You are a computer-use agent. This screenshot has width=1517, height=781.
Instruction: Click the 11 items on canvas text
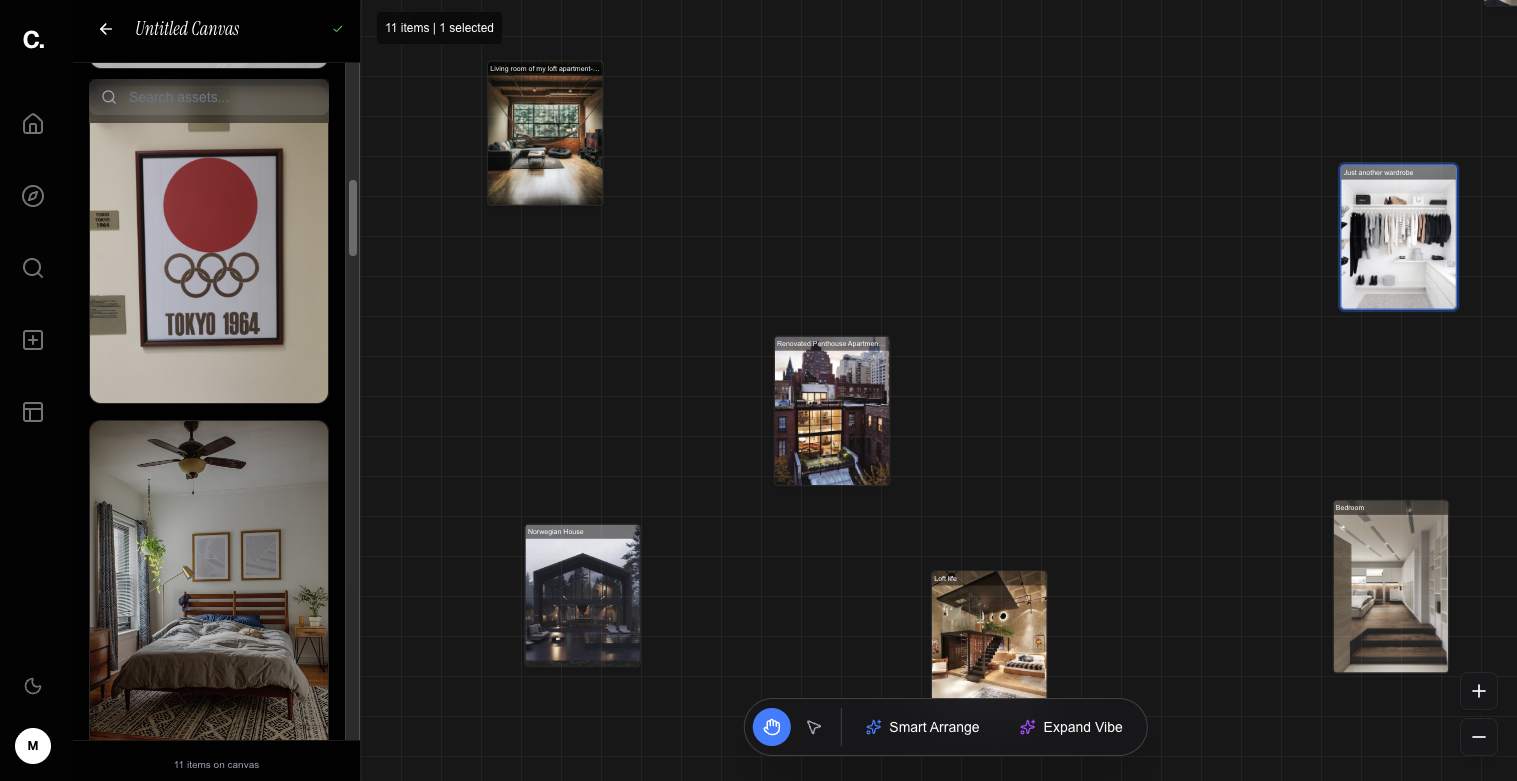(x=216, y=765)
